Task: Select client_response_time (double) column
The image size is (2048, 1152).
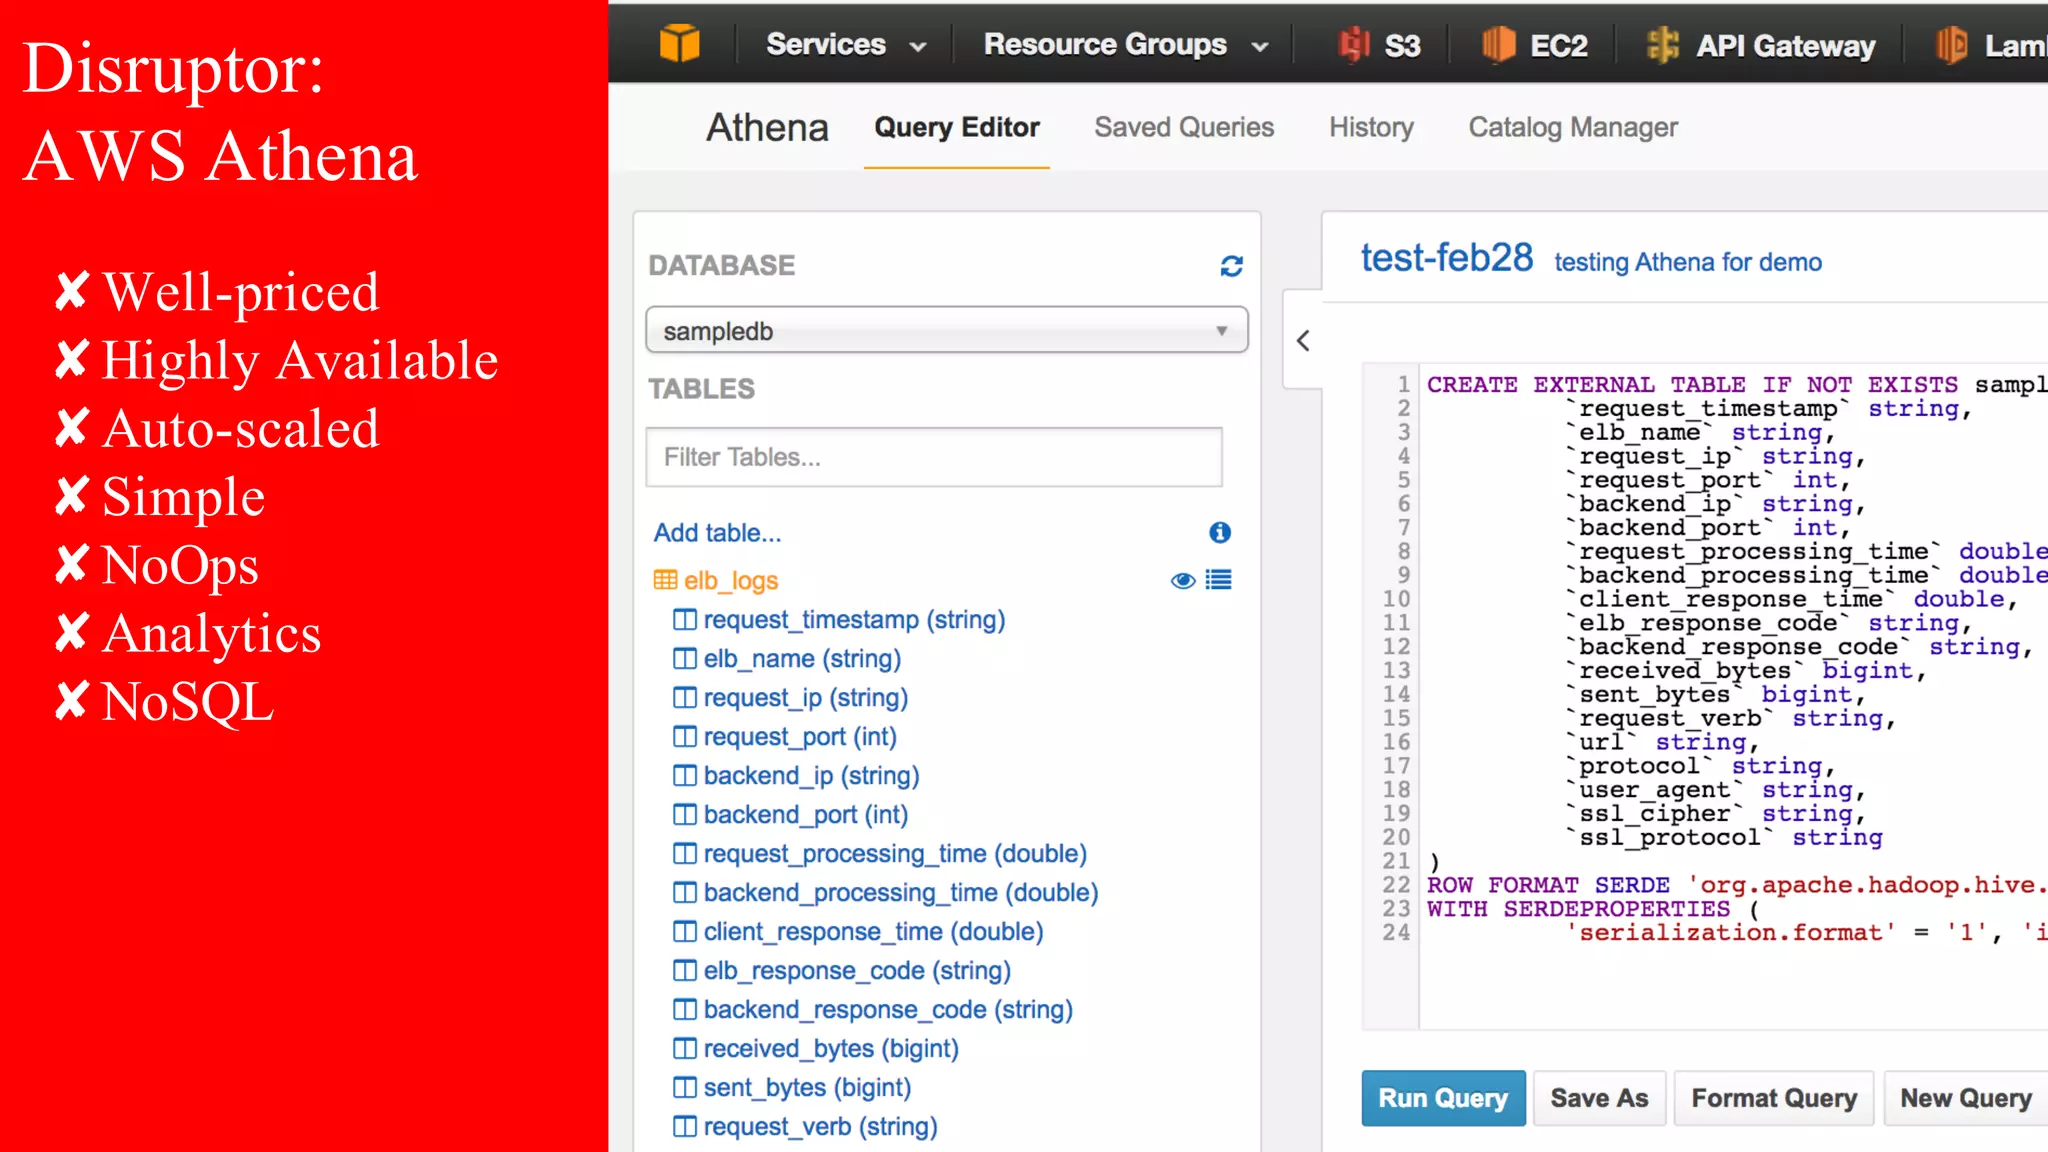Action: (x=873, y=932)
